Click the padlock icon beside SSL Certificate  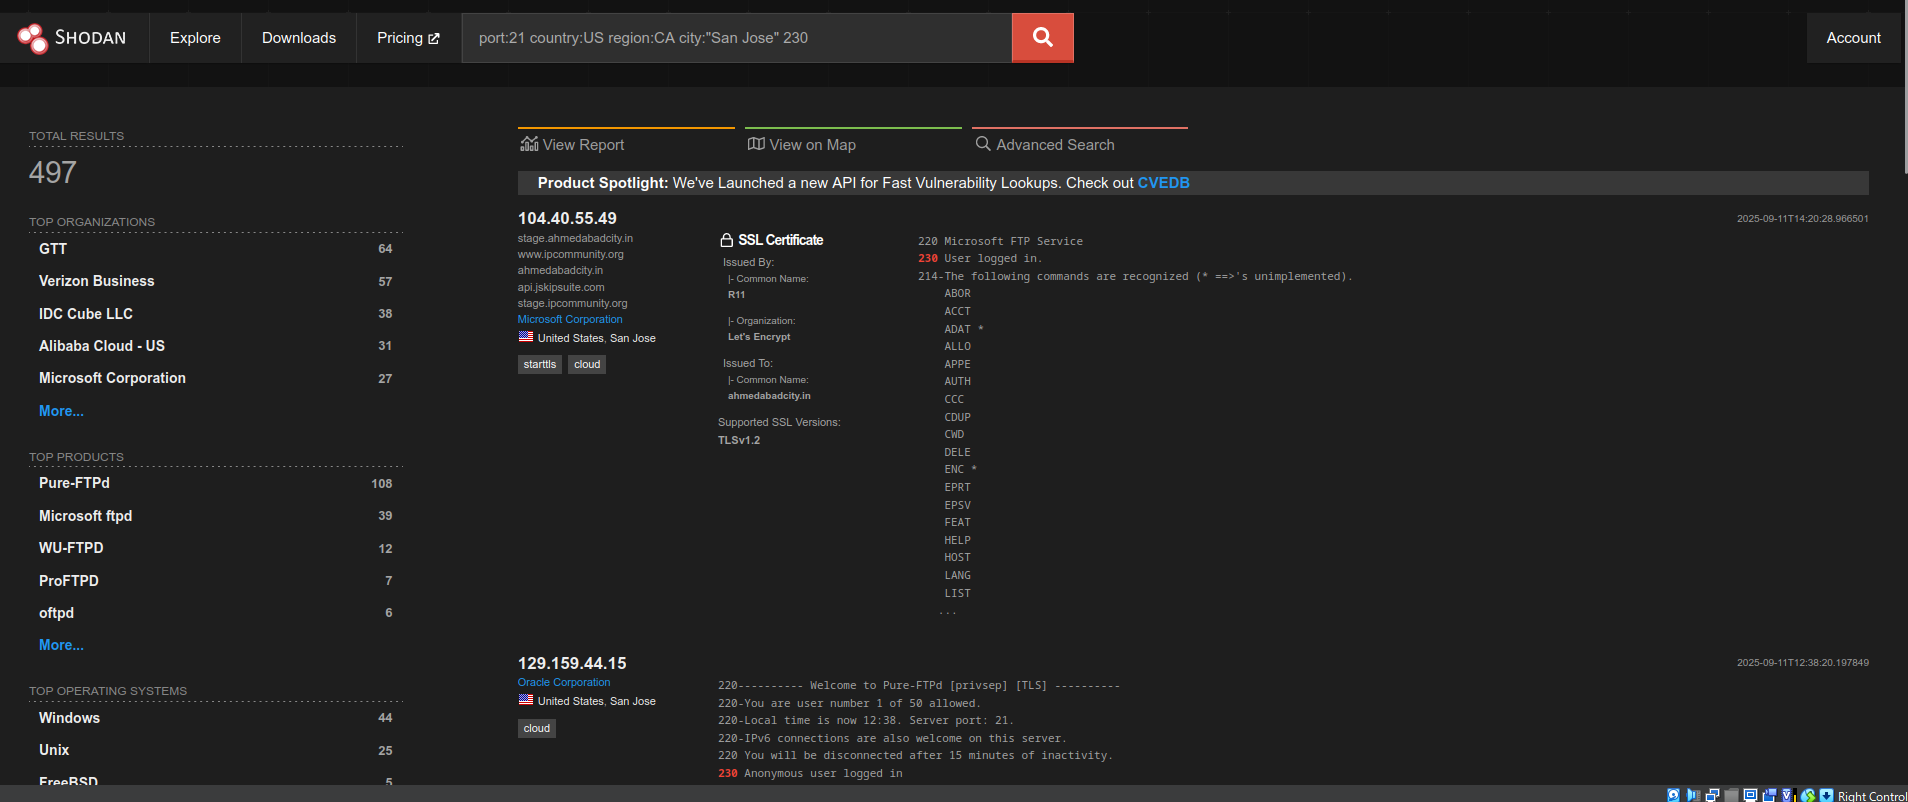point(727,240)
